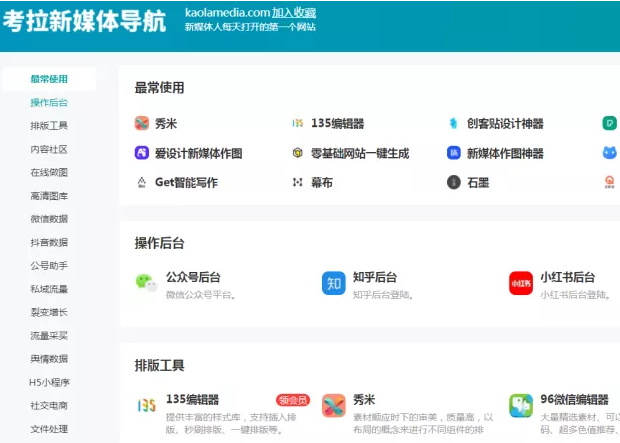Open the 公众号后台 title link
620x443 pixels.
[x=193, y=277]
